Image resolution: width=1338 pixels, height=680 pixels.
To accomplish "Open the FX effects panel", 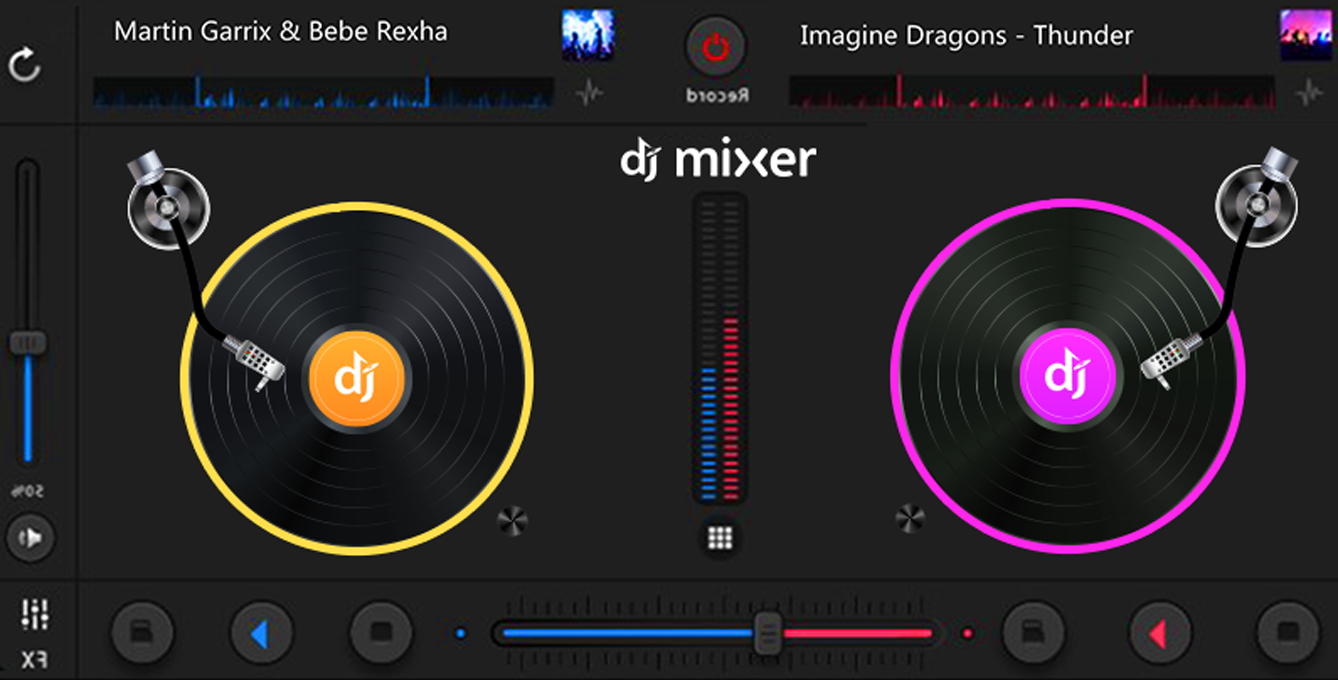I will click(35, 660).
